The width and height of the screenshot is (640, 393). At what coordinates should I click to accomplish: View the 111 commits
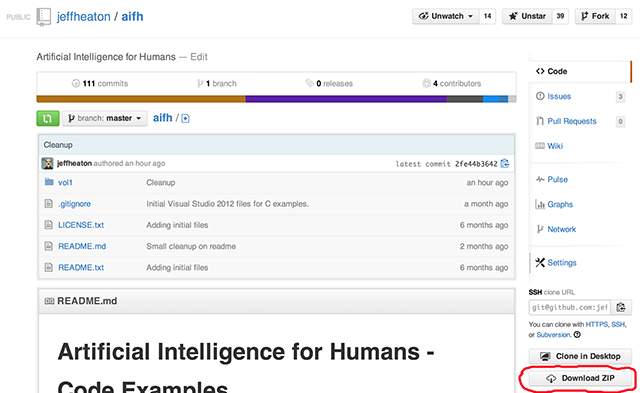(100, 84)
